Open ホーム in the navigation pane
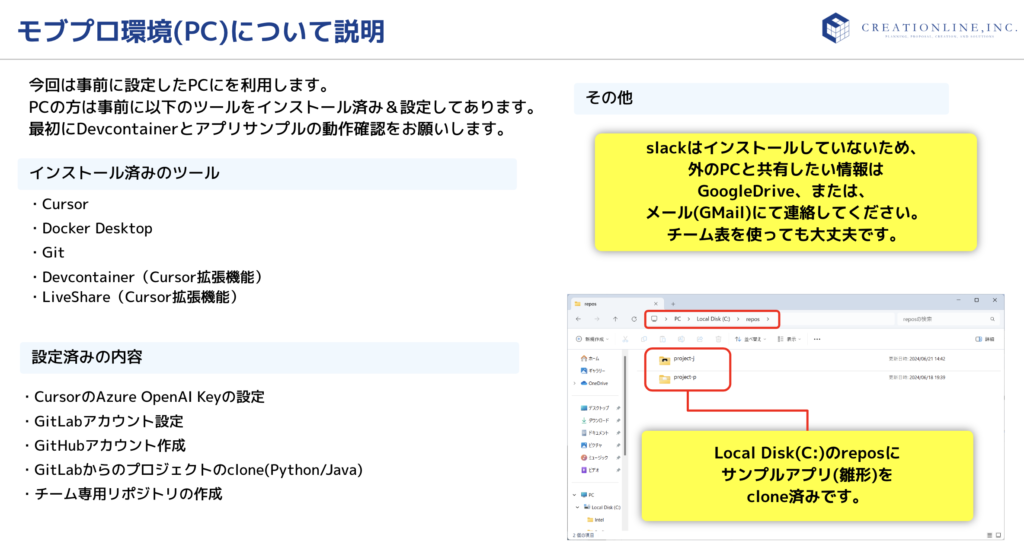1024x547 pixels. tap(590, 358)
